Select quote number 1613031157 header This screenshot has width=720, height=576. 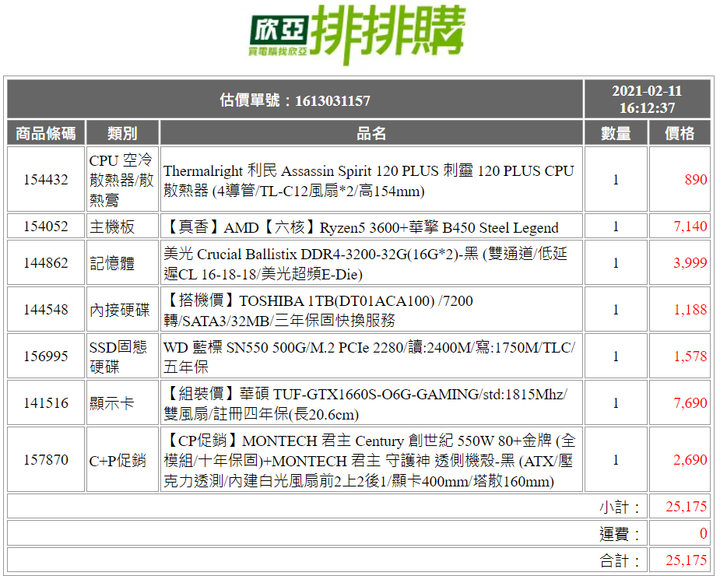(x=295, y=100)
